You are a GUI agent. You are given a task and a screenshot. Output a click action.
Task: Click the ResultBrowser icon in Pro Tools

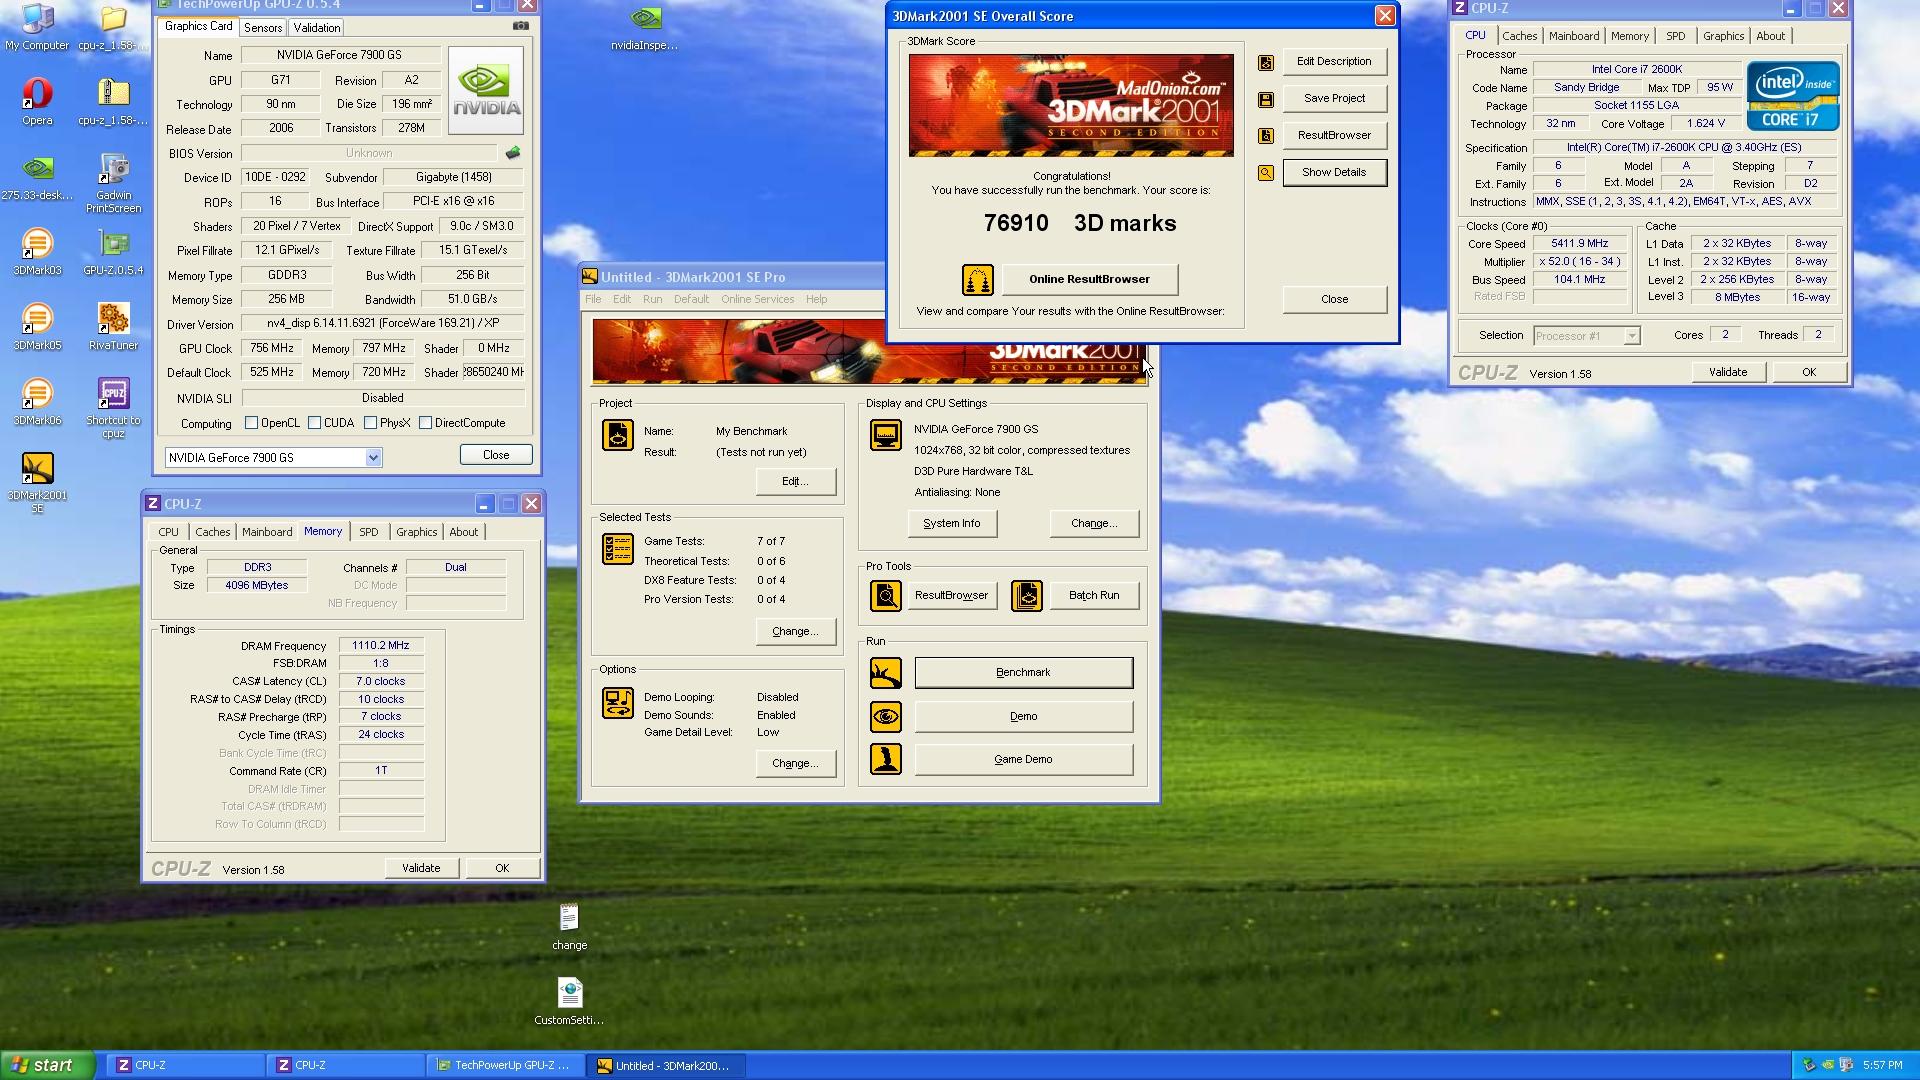click(885, 596)
